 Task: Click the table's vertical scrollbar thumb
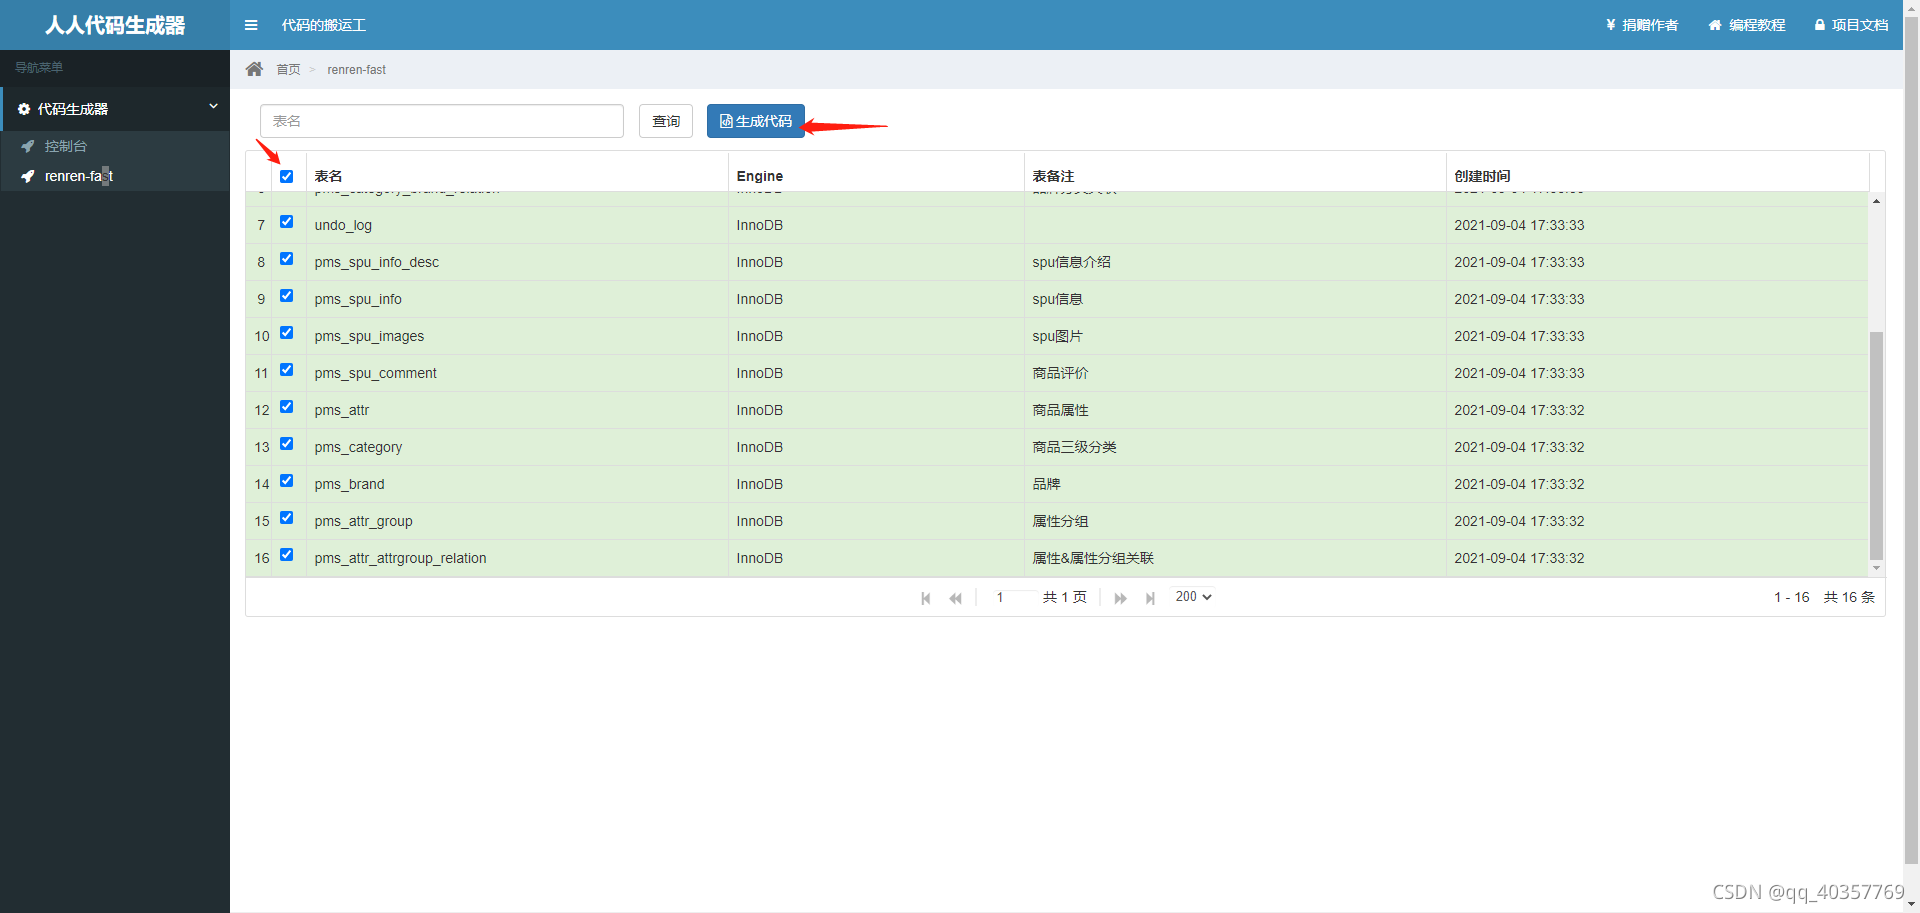(1876, 446)
